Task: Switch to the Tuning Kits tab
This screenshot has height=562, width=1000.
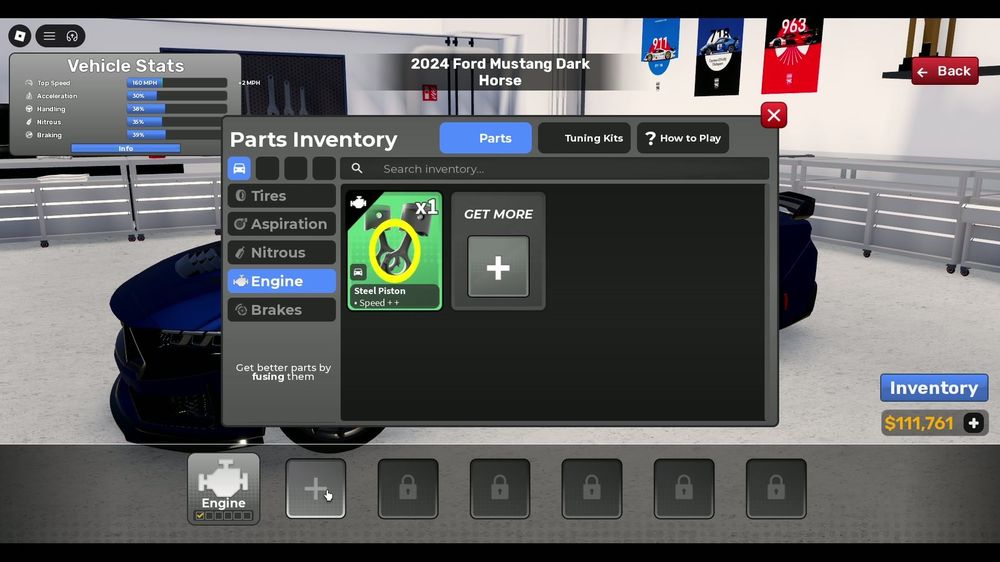Action: pyautogui.click(x=584, y=138)
